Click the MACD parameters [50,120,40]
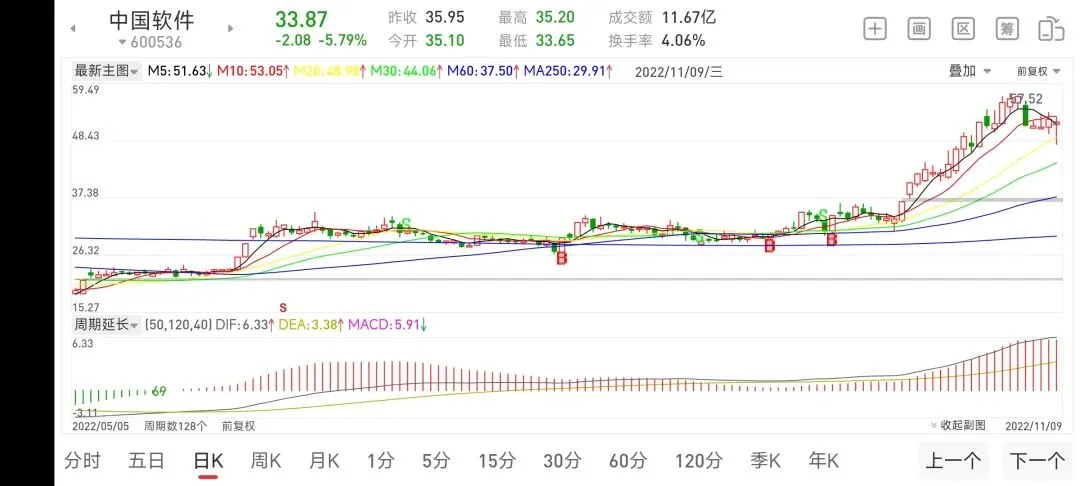1080x486 pixels. pyautogui.click(x=178, y=325)
